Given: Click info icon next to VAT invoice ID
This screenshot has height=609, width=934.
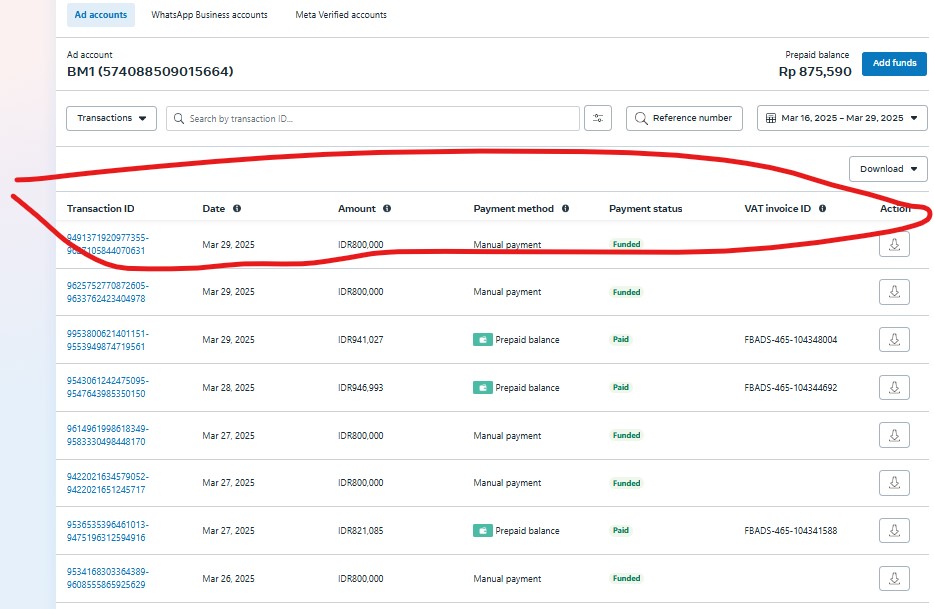Looking at the screenshot, I should click(x=822, y=209).
